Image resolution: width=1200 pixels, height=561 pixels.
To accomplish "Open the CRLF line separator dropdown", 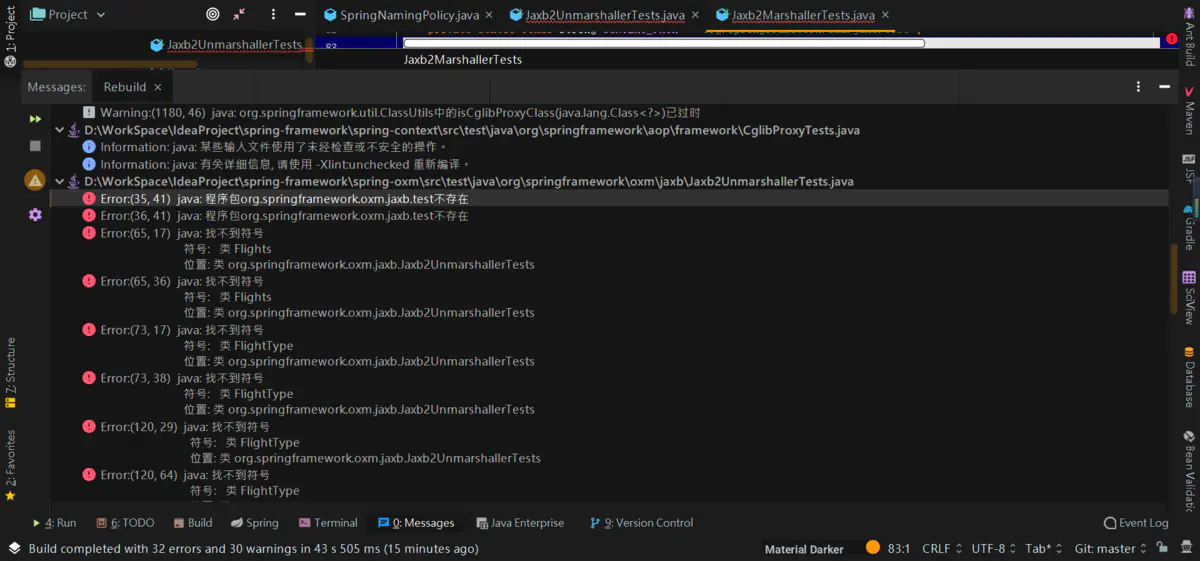I will [942, 549].
